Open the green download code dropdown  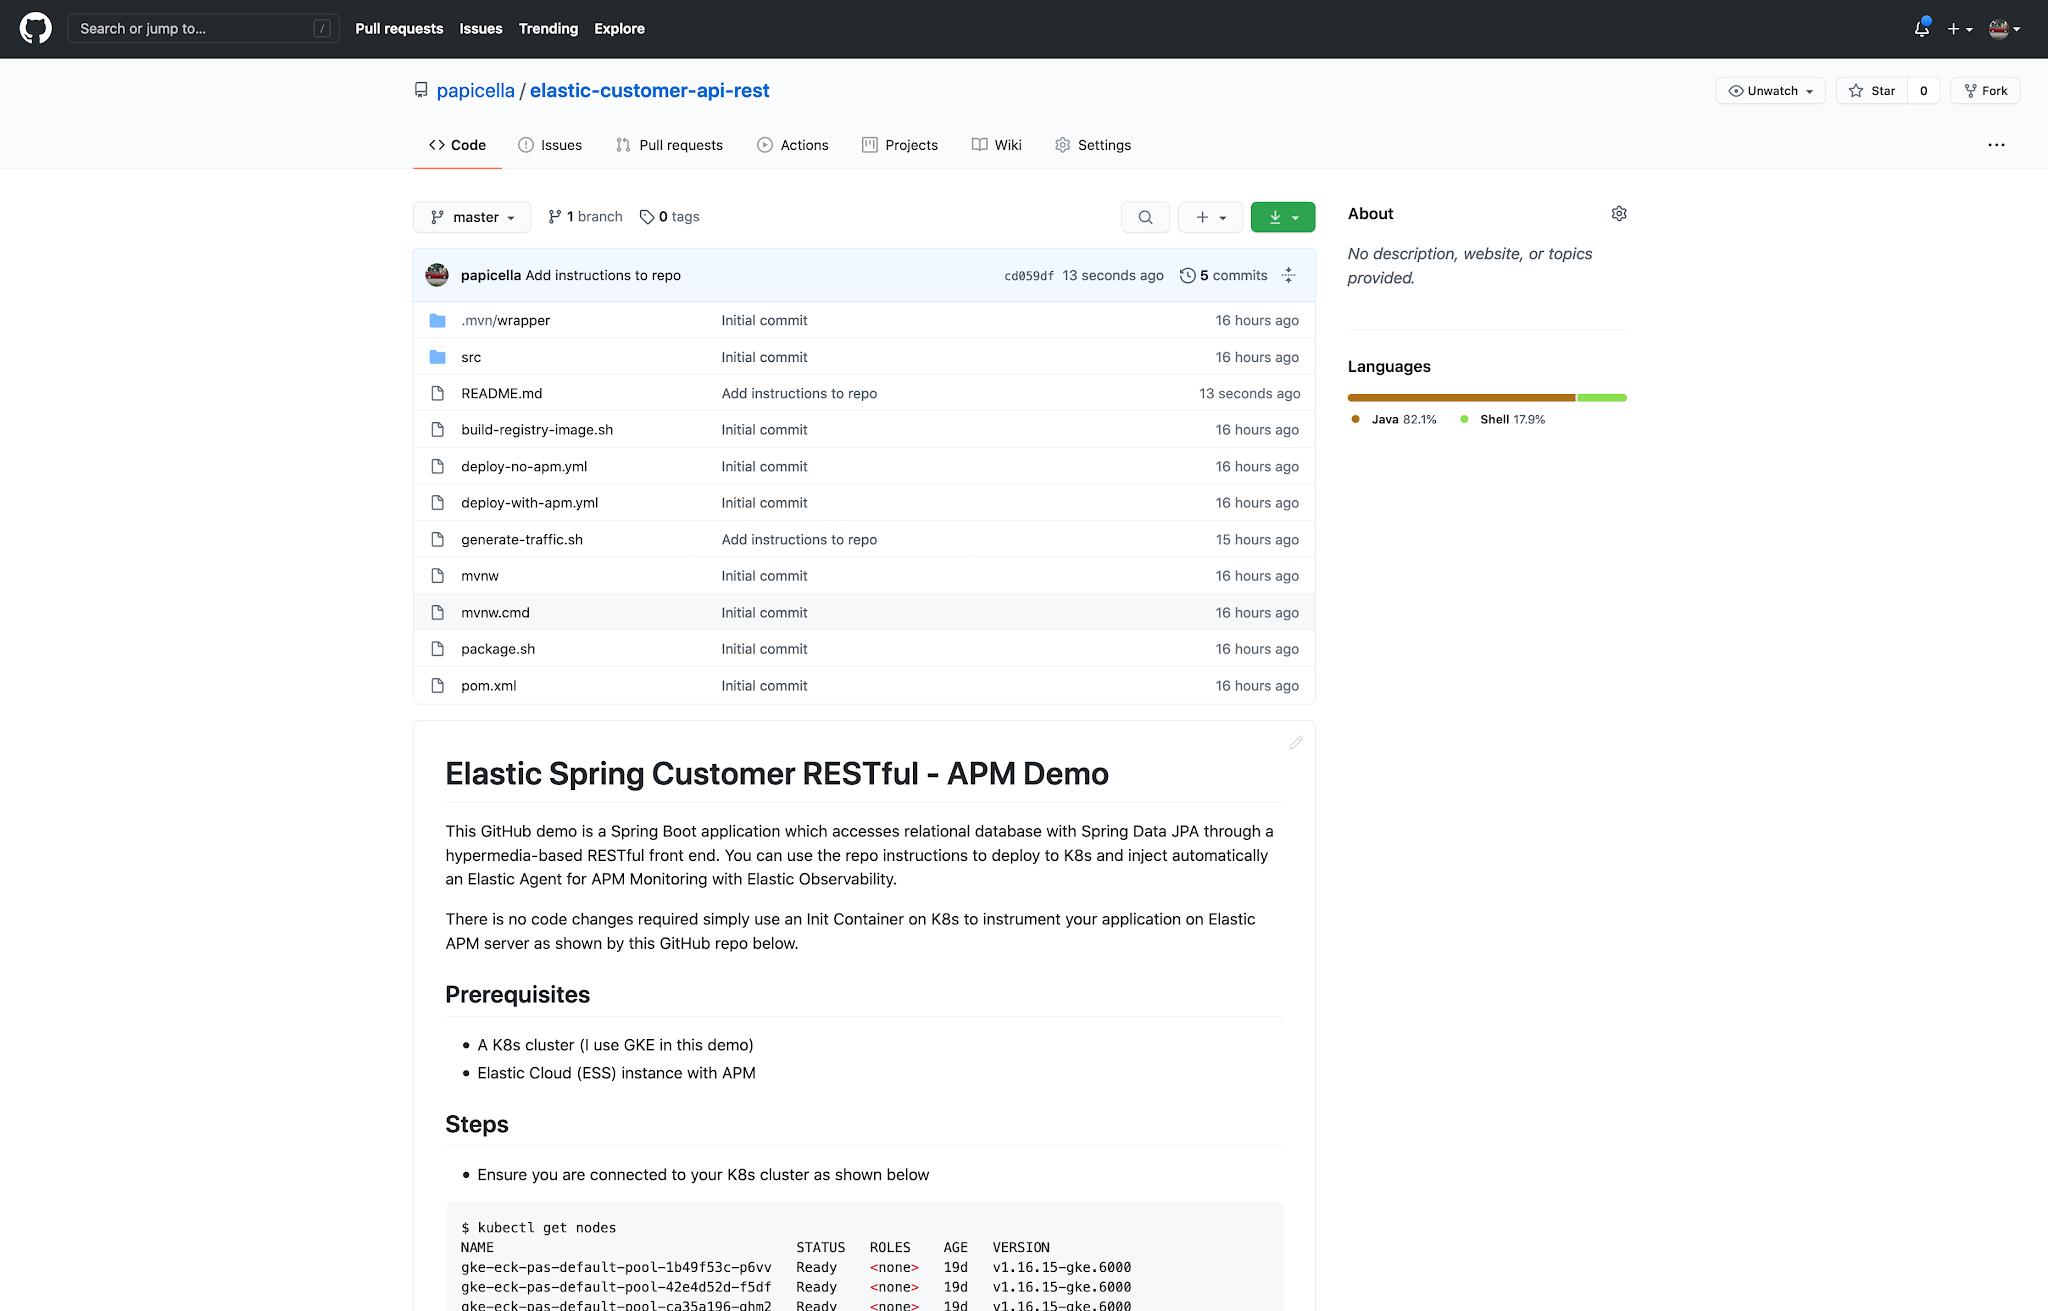[x=1283, y=217]
